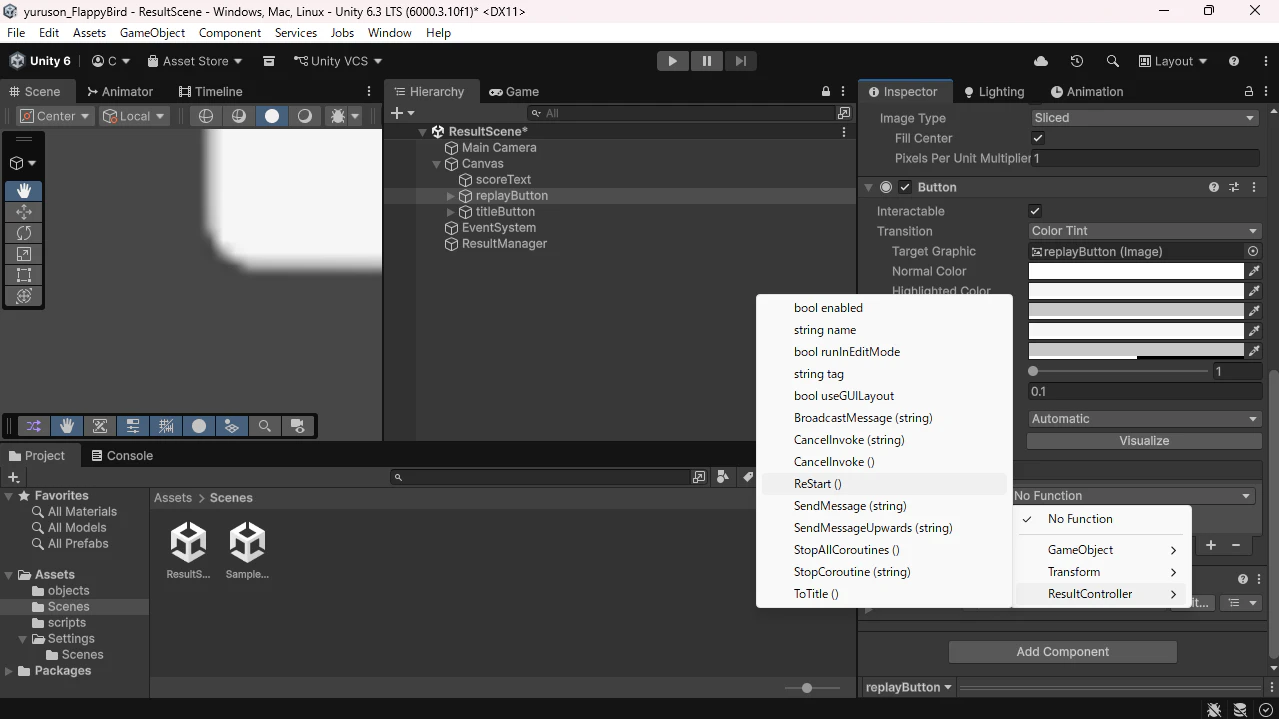1279x719 pixels.
Task: Click the Pause button
Action: [x=706, y=61]
